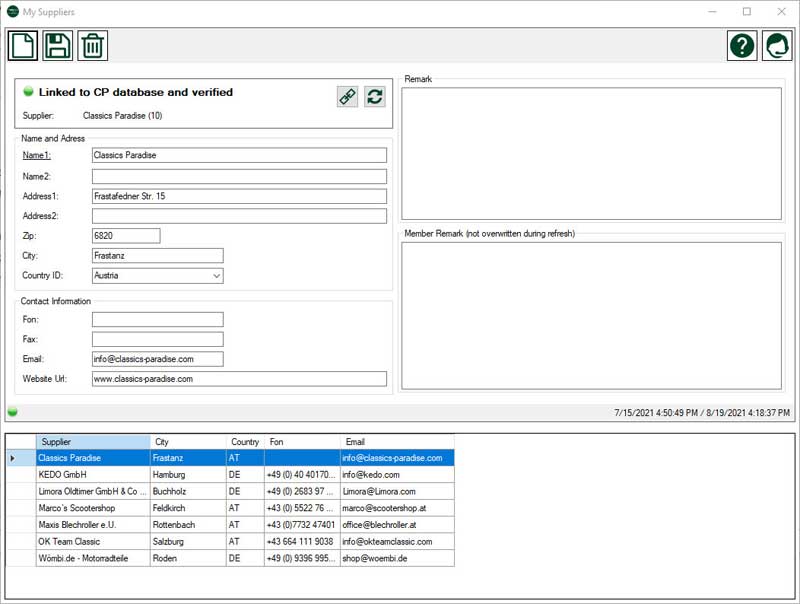The image size is (800, 604).
Task: Maximize the My Suppliers window
Action: 747,11
